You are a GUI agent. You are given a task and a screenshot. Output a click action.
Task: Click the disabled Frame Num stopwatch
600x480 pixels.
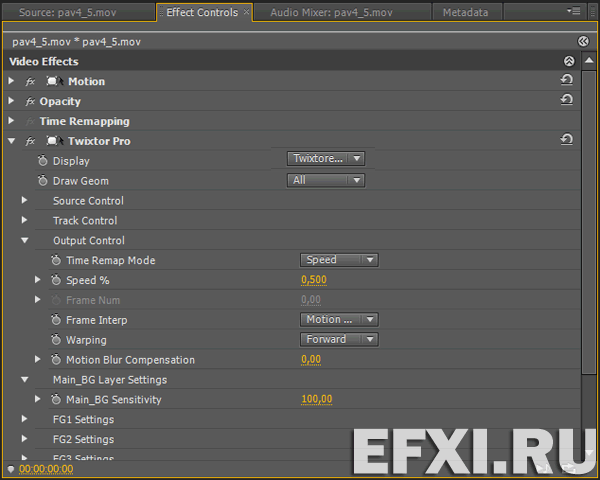click(x=56, y=300)
